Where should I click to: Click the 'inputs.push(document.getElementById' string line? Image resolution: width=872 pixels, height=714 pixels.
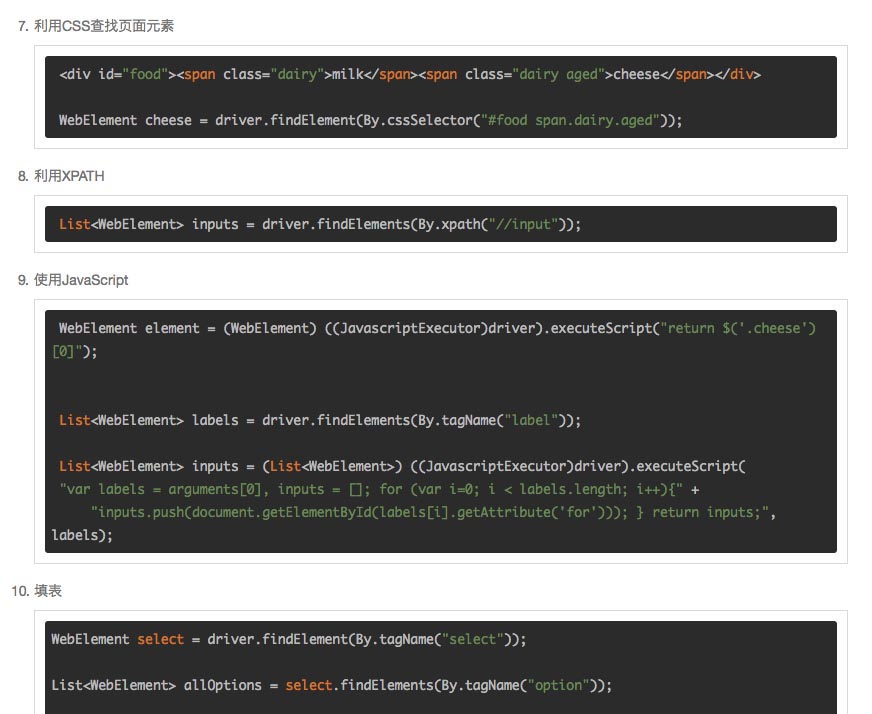tap(433, 512)
